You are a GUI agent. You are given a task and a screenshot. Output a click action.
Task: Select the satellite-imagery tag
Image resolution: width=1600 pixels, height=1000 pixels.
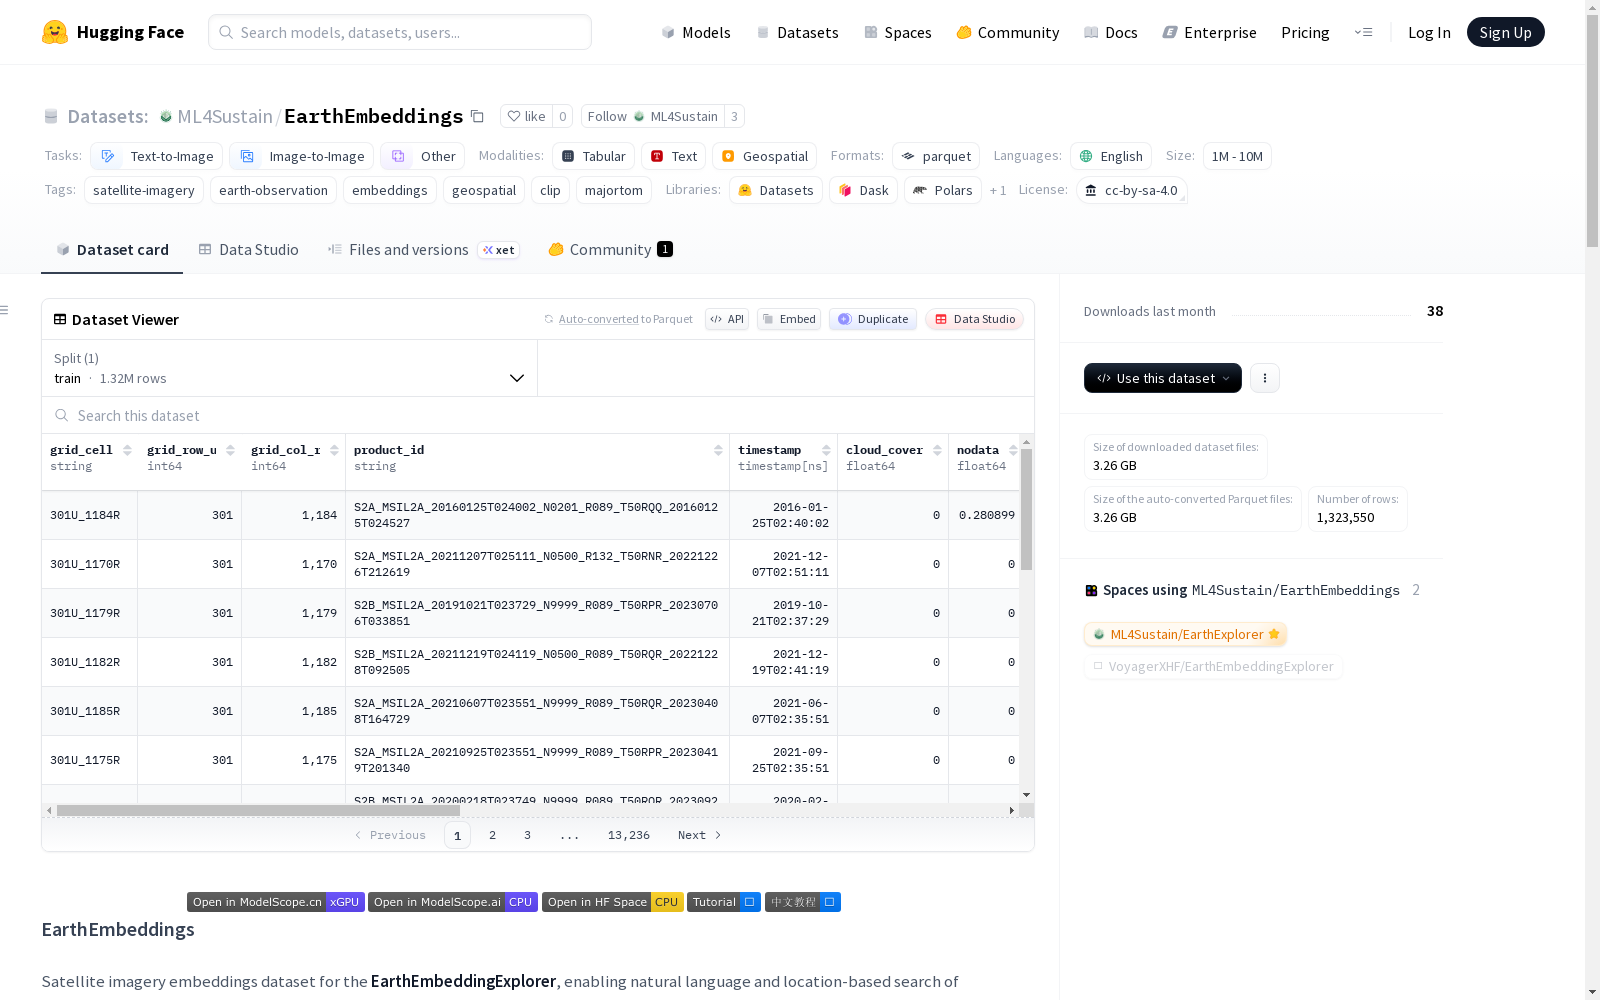coord(144,190)
